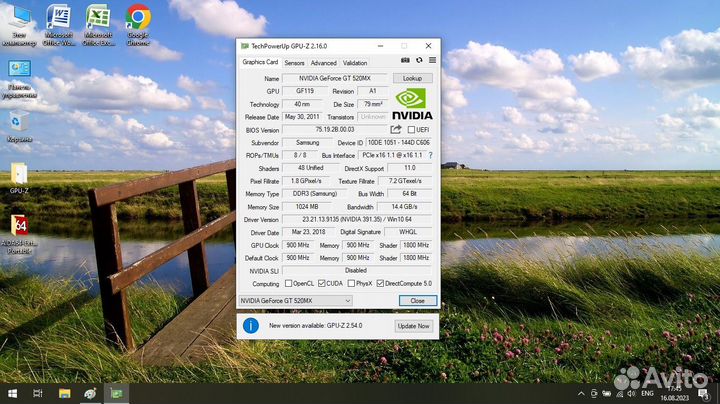Click the Technology value 40 nm
720x404 pixels.
tap(303, 104)
